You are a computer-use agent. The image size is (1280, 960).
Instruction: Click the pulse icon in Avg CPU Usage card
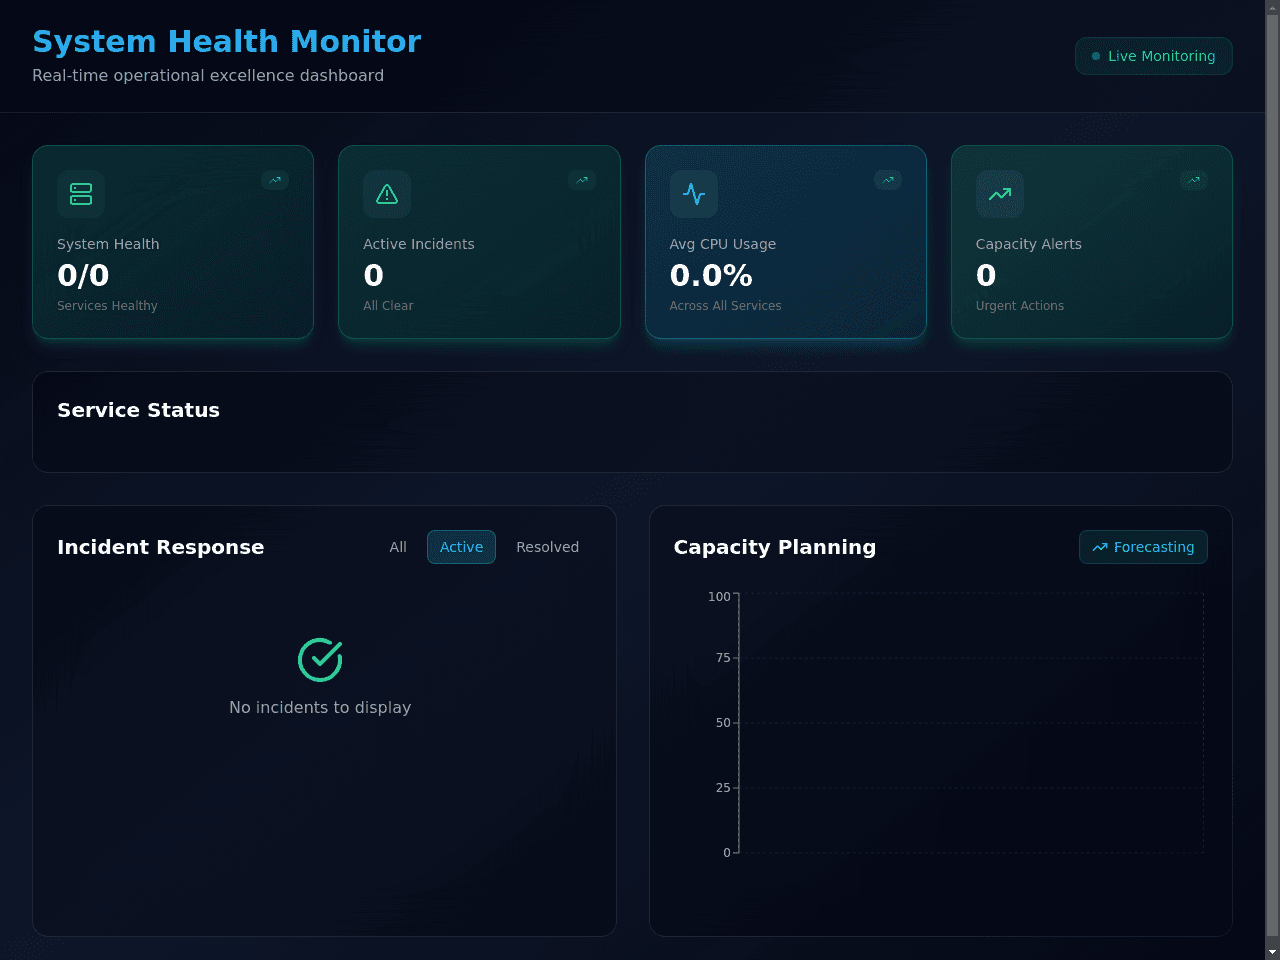pyautogui.click(x=694, y=194)
